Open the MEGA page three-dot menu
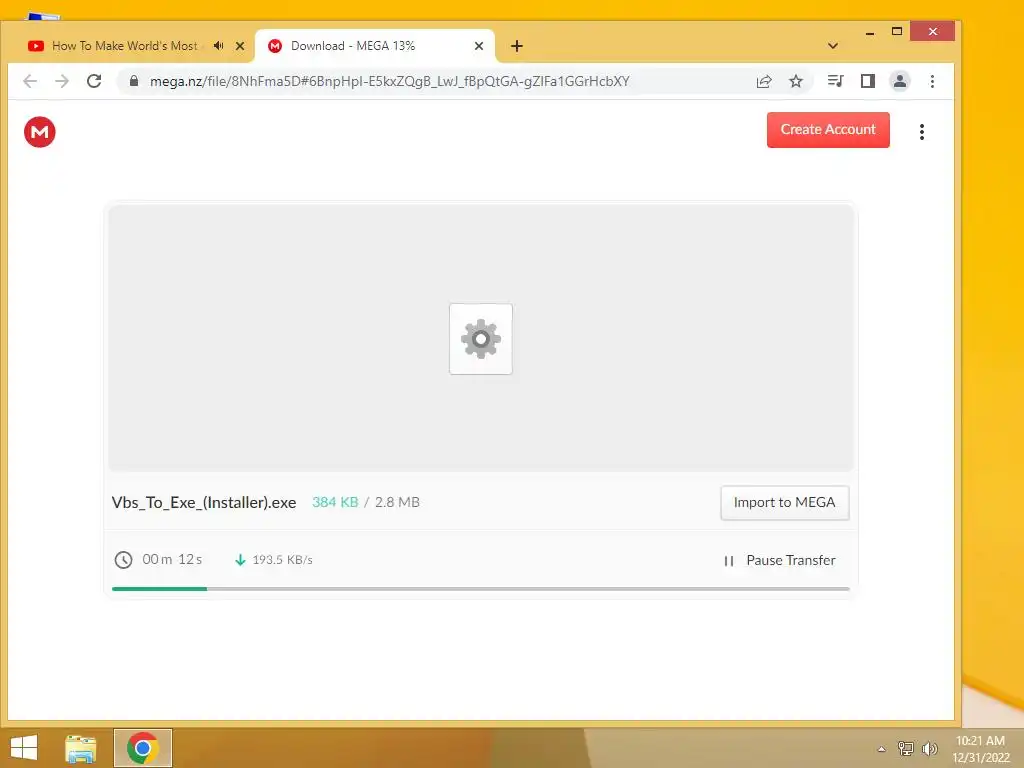 coord(921,132)
